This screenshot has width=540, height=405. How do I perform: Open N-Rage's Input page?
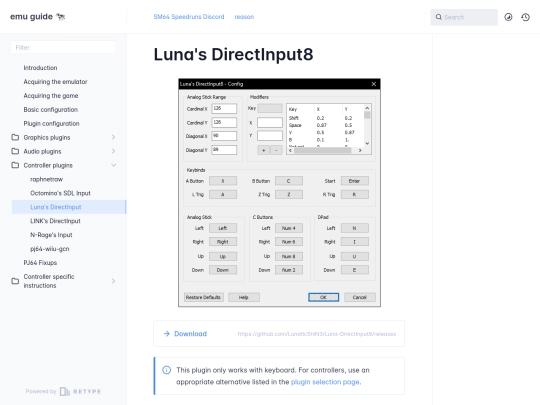[51, 235]
